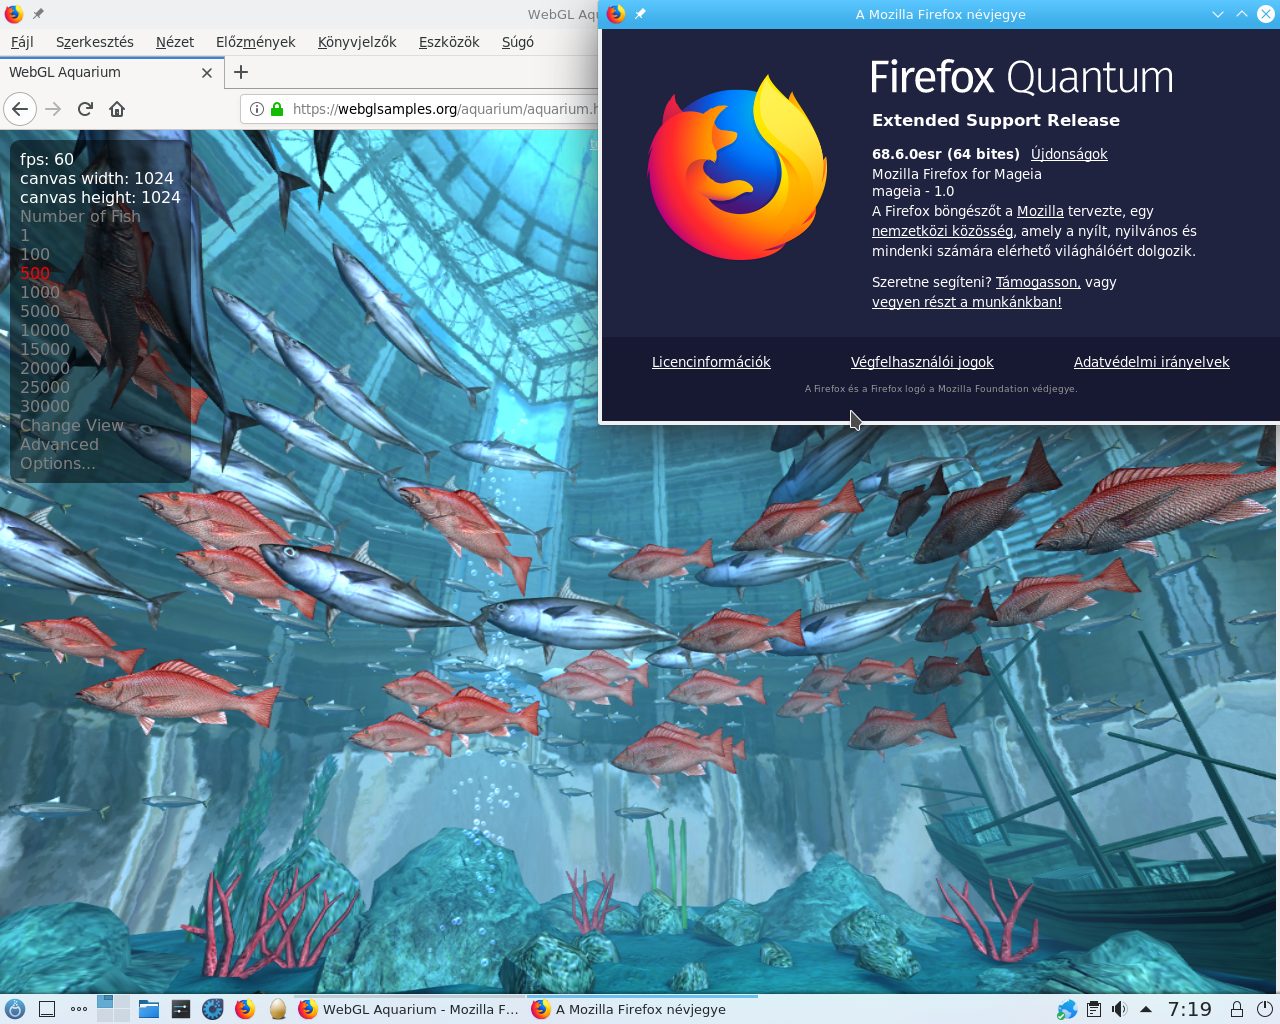Click the egg-shaped taskbar launcher icon

point(278,1009)
